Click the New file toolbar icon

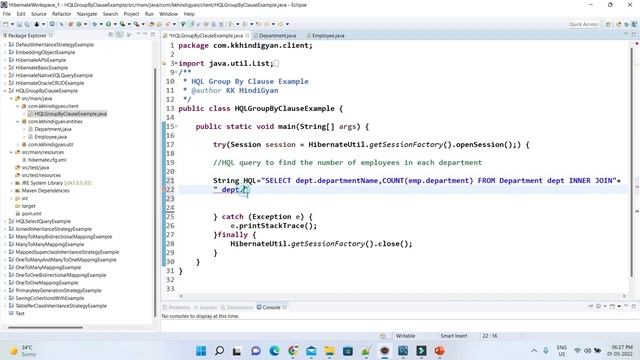6,24
